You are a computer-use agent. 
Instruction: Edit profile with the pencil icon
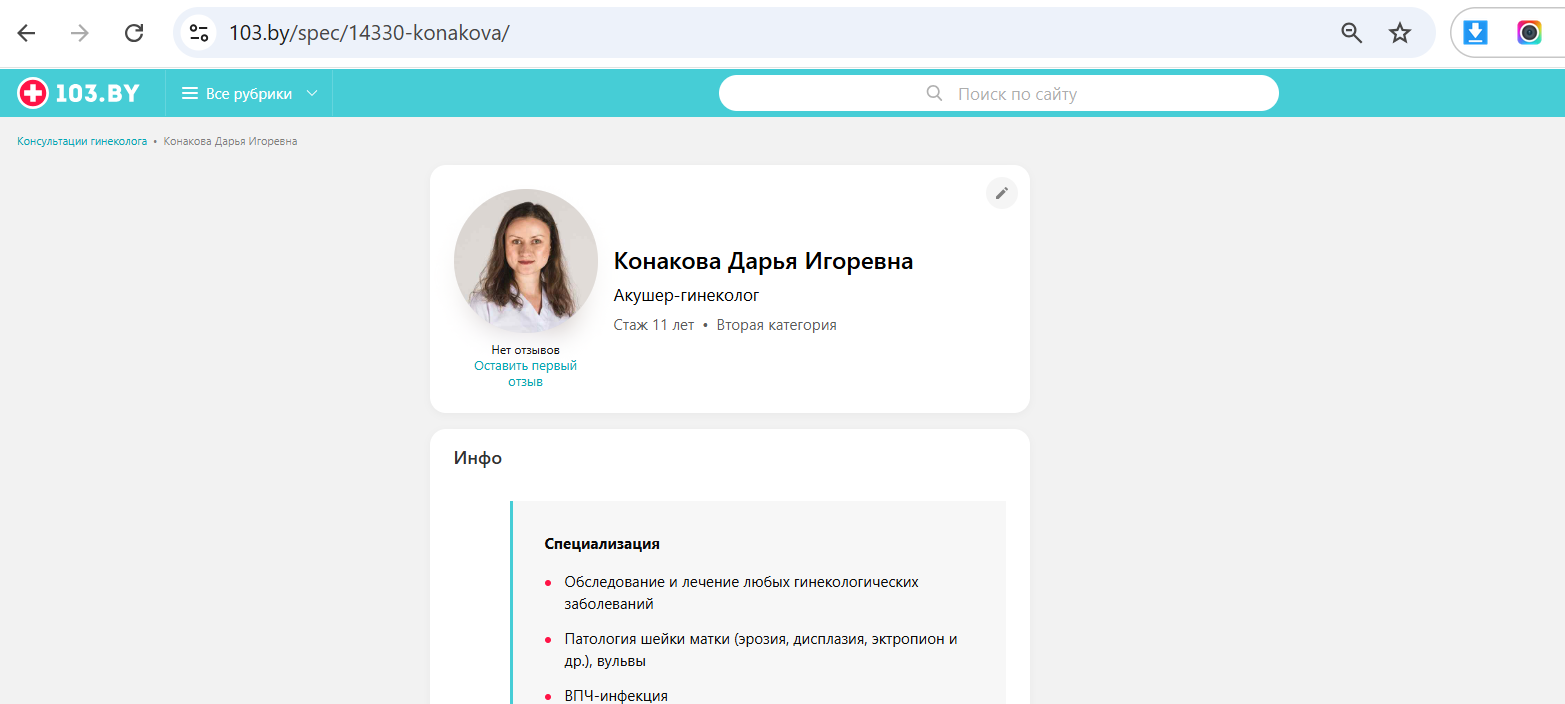1002,193
